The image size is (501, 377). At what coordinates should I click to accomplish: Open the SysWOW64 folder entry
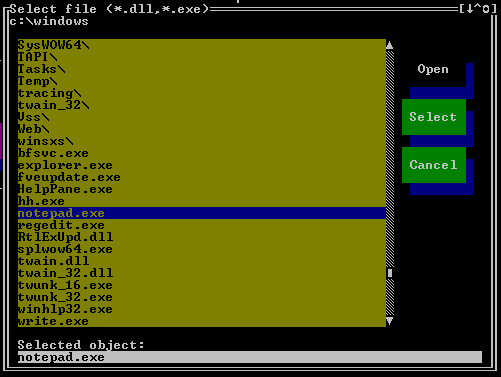pyautogui.click(x=202, y=45)
